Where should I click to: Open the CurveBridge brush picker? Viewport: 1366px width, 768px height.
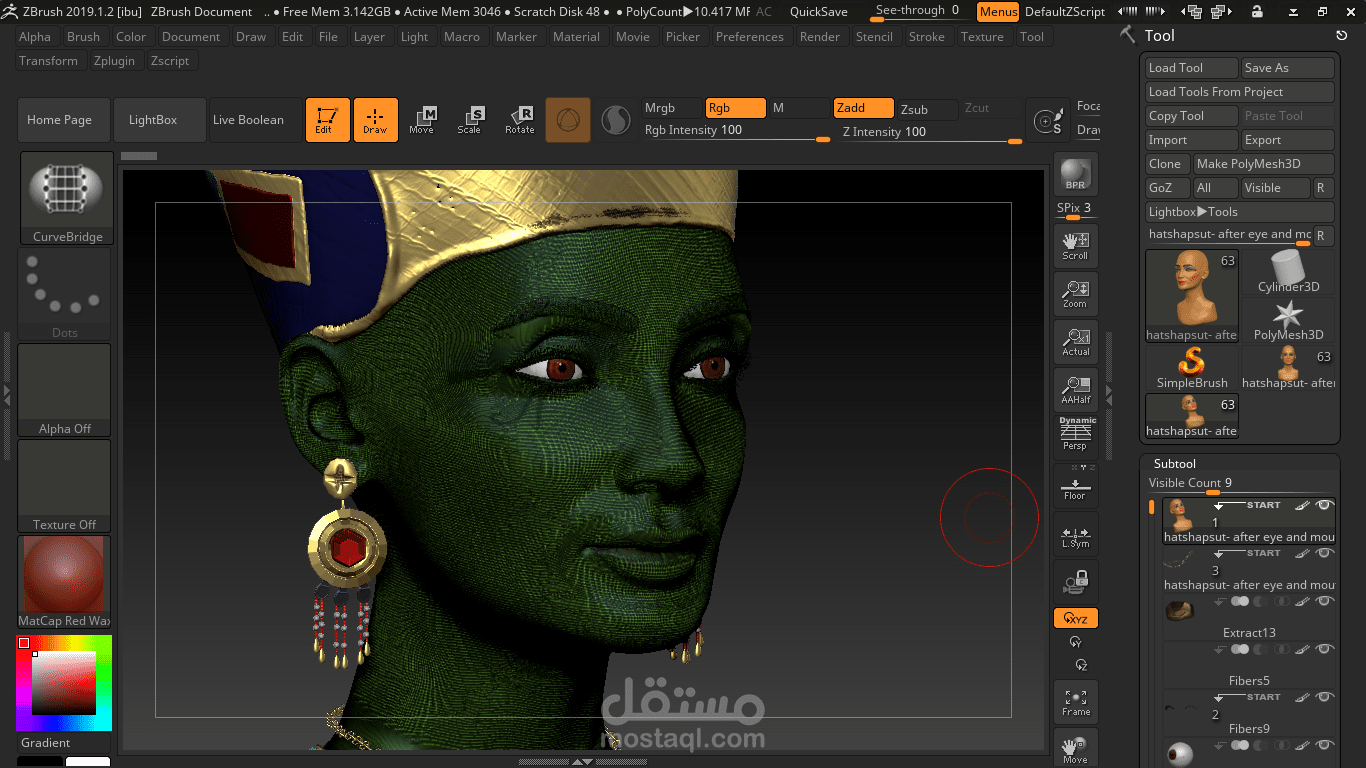point(66,198)
